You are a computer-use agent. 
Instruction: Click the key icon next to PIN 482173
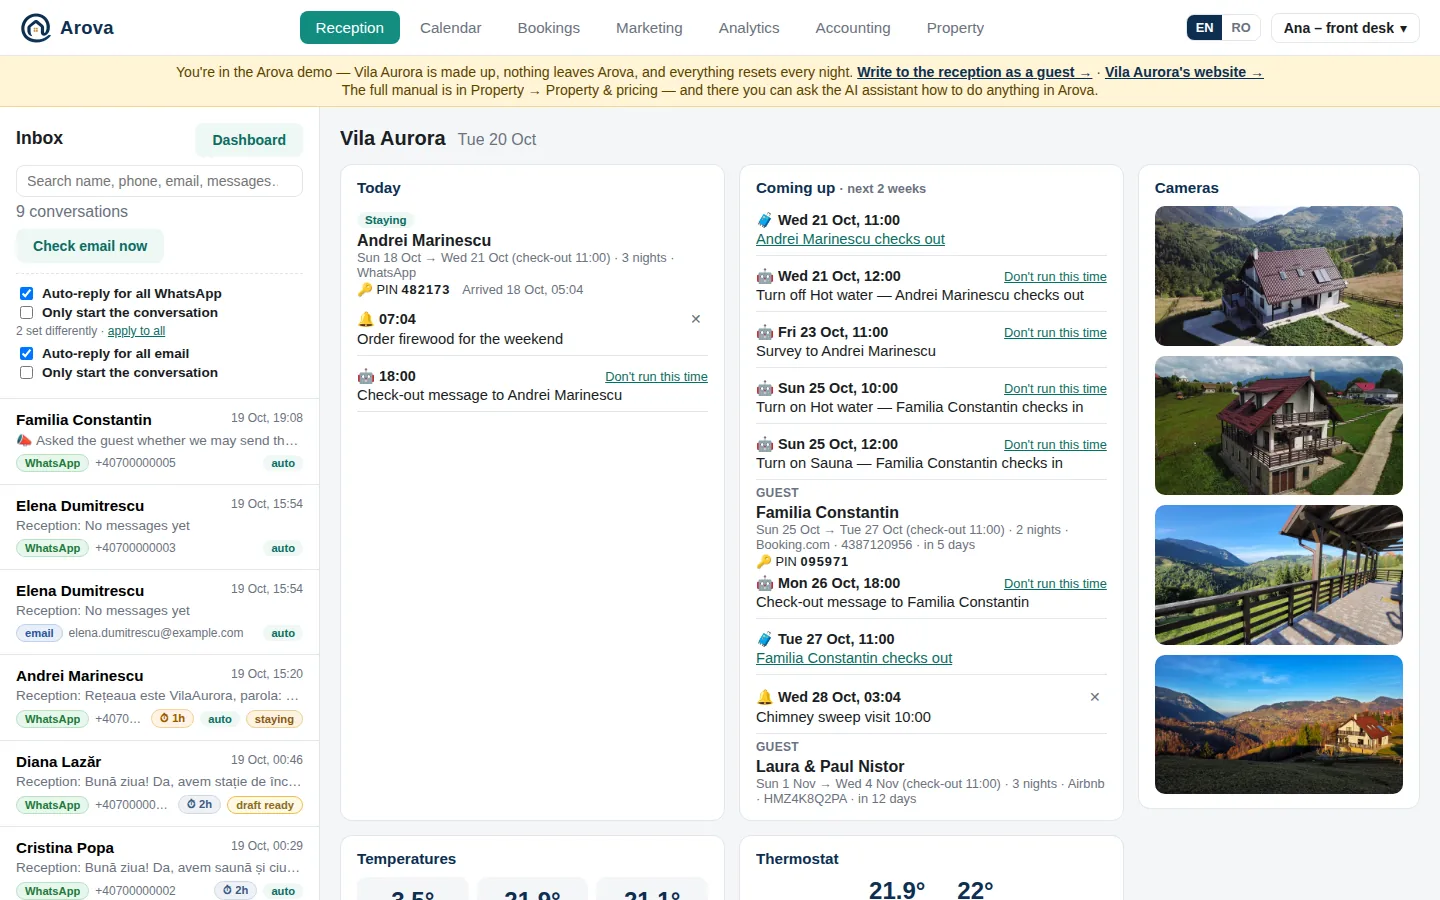[x=365, y=290]
